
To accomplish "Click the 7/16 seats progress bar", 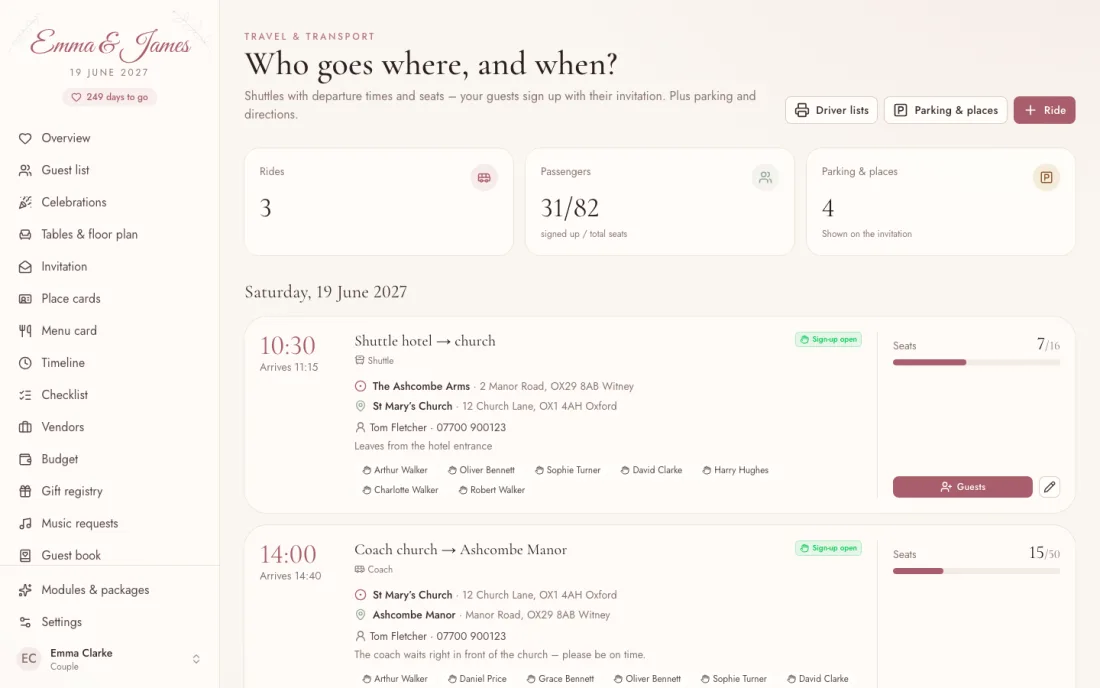I will pos(976,363).
